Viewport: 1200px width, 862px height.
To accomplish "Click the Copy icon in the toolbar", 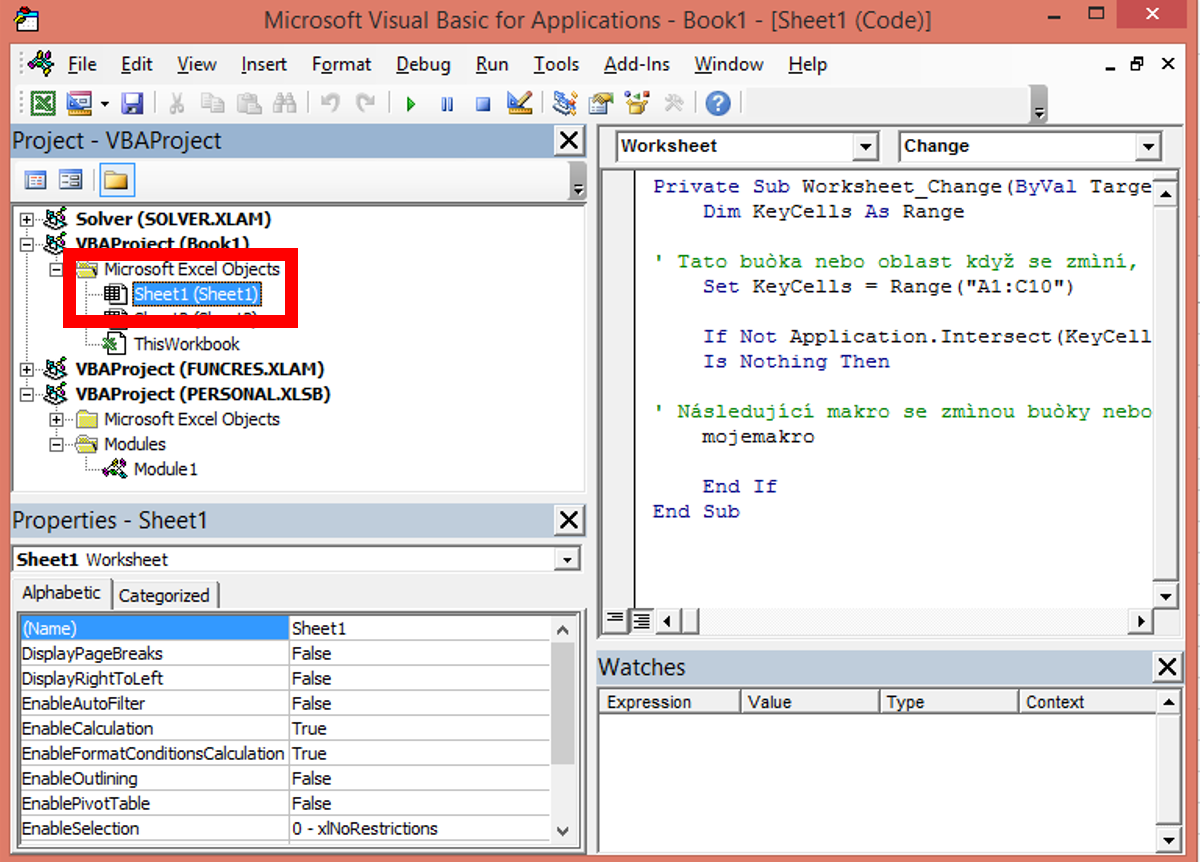I will pyautogui.click(x=212, y=103).
